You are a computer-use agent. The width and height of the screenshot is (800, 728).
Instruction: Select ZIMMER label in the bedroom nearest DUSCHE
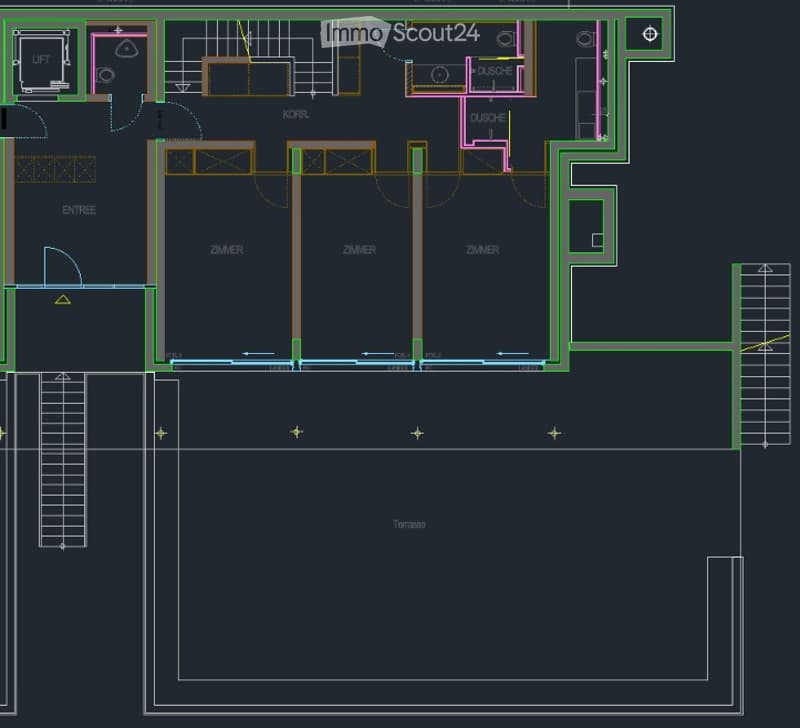coord(483,249)
